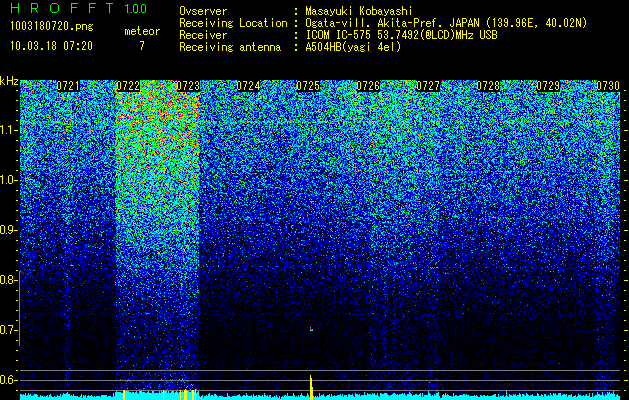Screen dimensions: 629x400
Task: Click the 0722 time marker
Action: coord(128,86)
